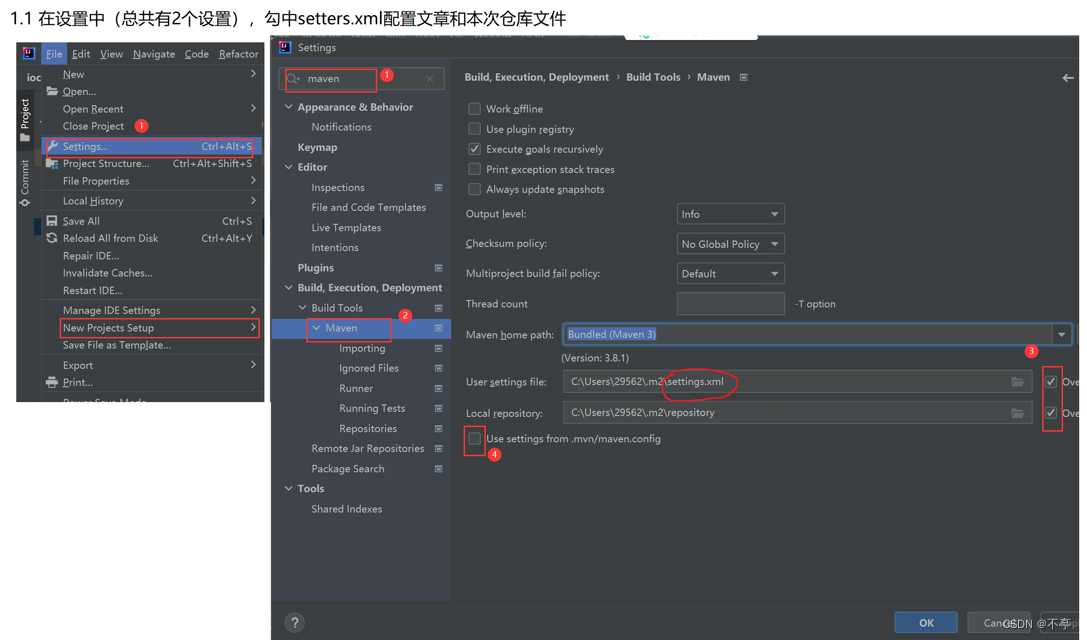
Task: Collapse Appearance & Behavior tree node
Action: 288,107
